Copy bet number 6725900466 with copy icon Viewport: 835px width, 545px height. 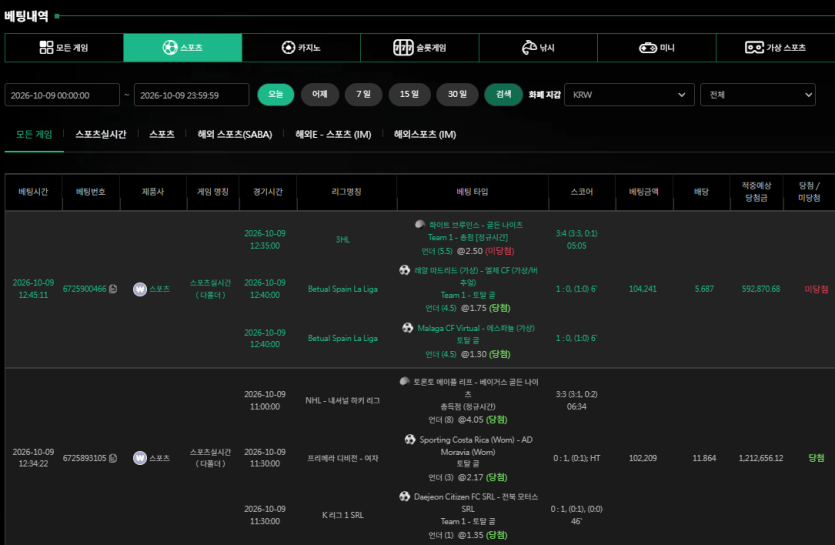(113, 289)
